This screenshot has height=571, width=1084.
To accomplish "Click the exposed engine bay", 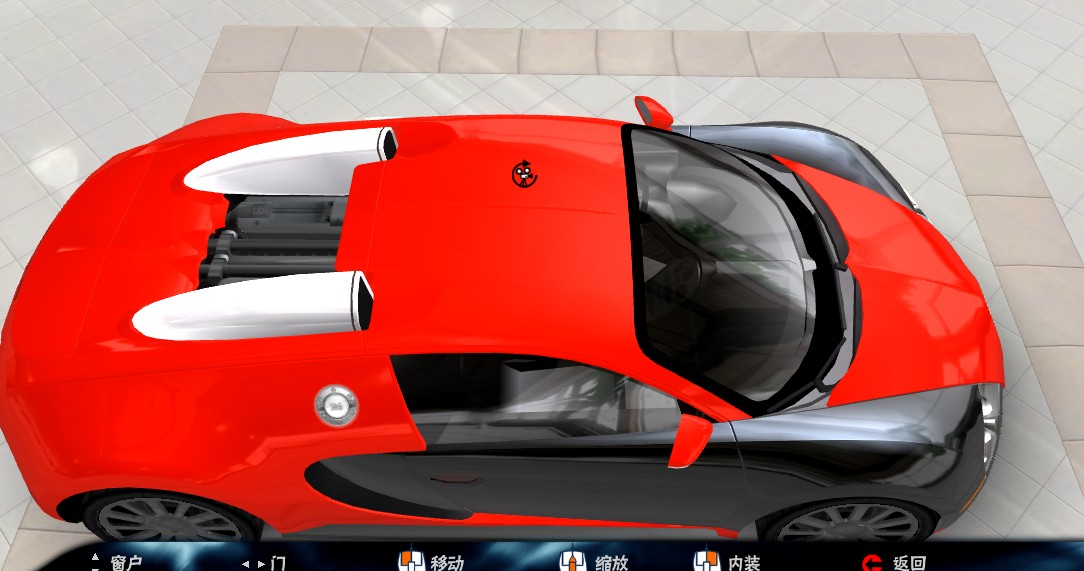I will [270, 240].
